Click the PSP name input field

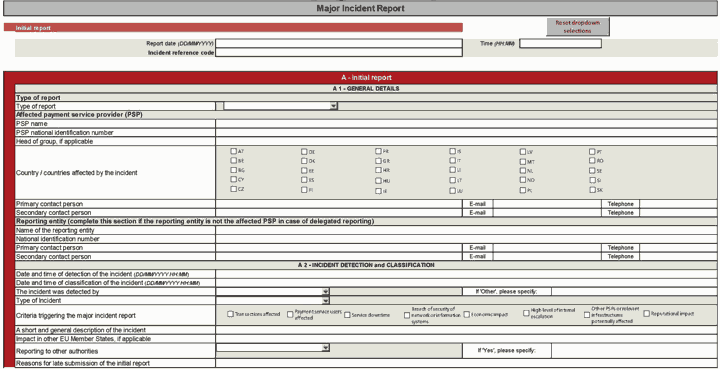pyautogui.click(x=466, y=124)
